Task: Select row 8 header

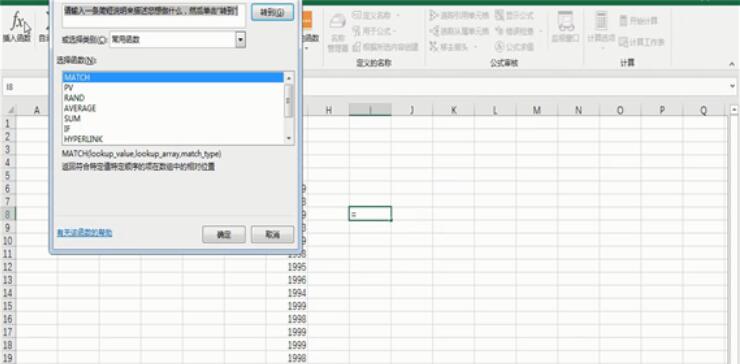Action: click(x=9, y=214)
